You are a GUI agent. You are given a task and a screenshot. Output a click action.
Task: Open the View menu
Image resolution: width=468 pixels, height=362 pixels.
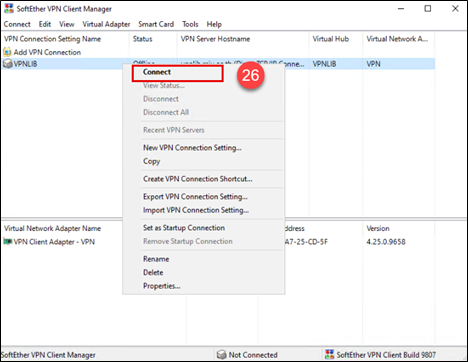(67, 24)
